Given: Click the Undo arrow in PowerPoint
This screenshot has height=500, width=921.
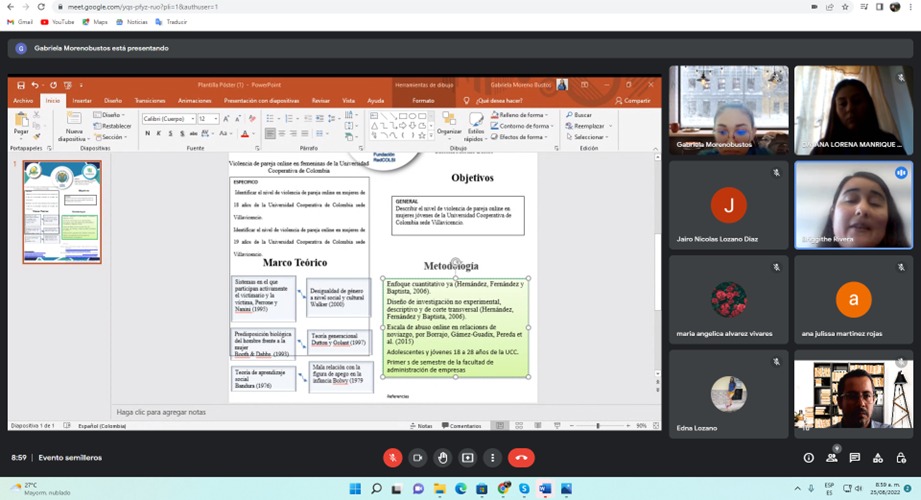Looking at the screenshot, I should (35, 85).
